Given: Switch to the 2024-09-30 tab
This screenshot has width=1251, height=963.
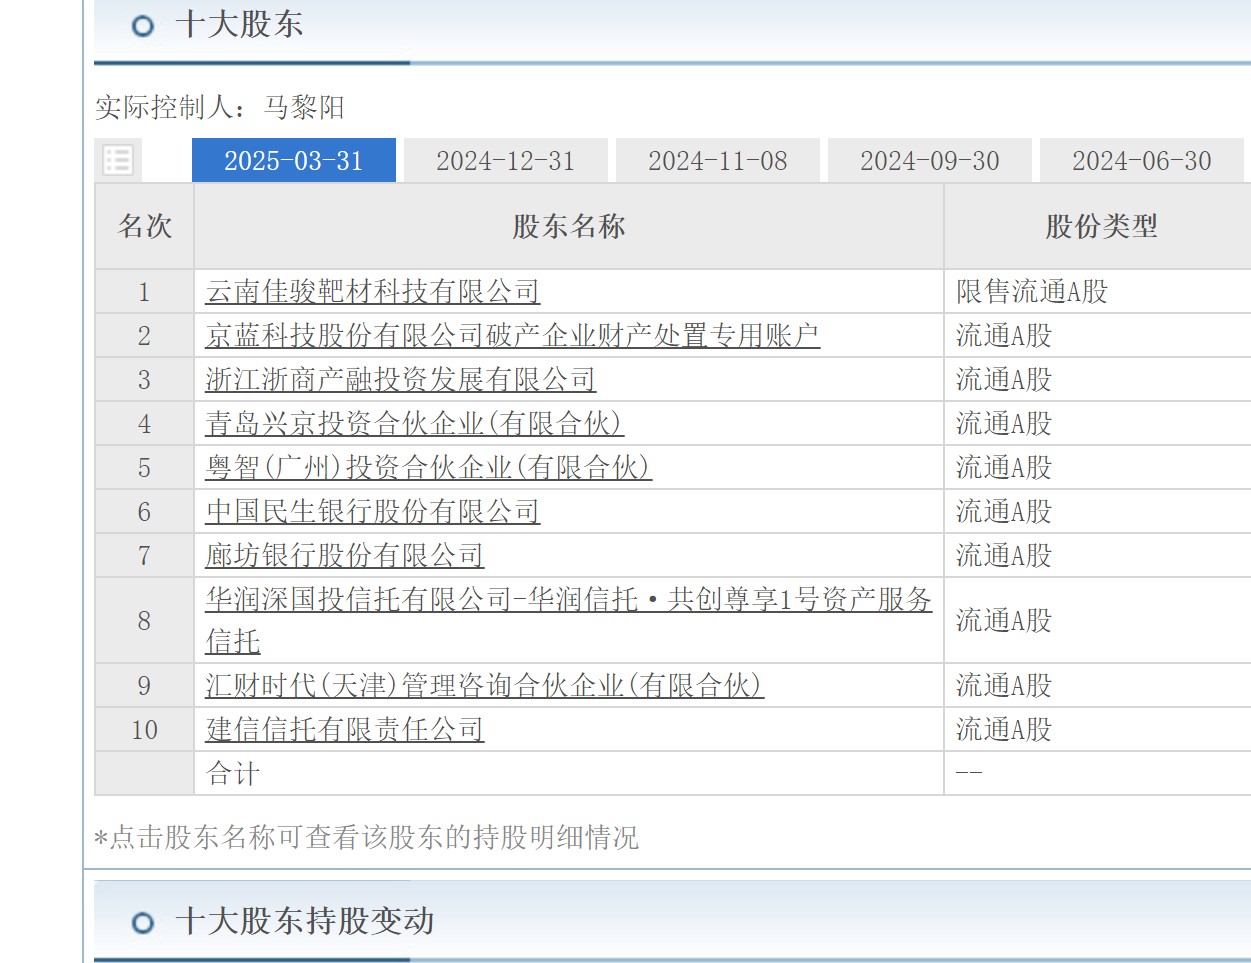Looking at the screenshot, I should click(x=930, y=160).
